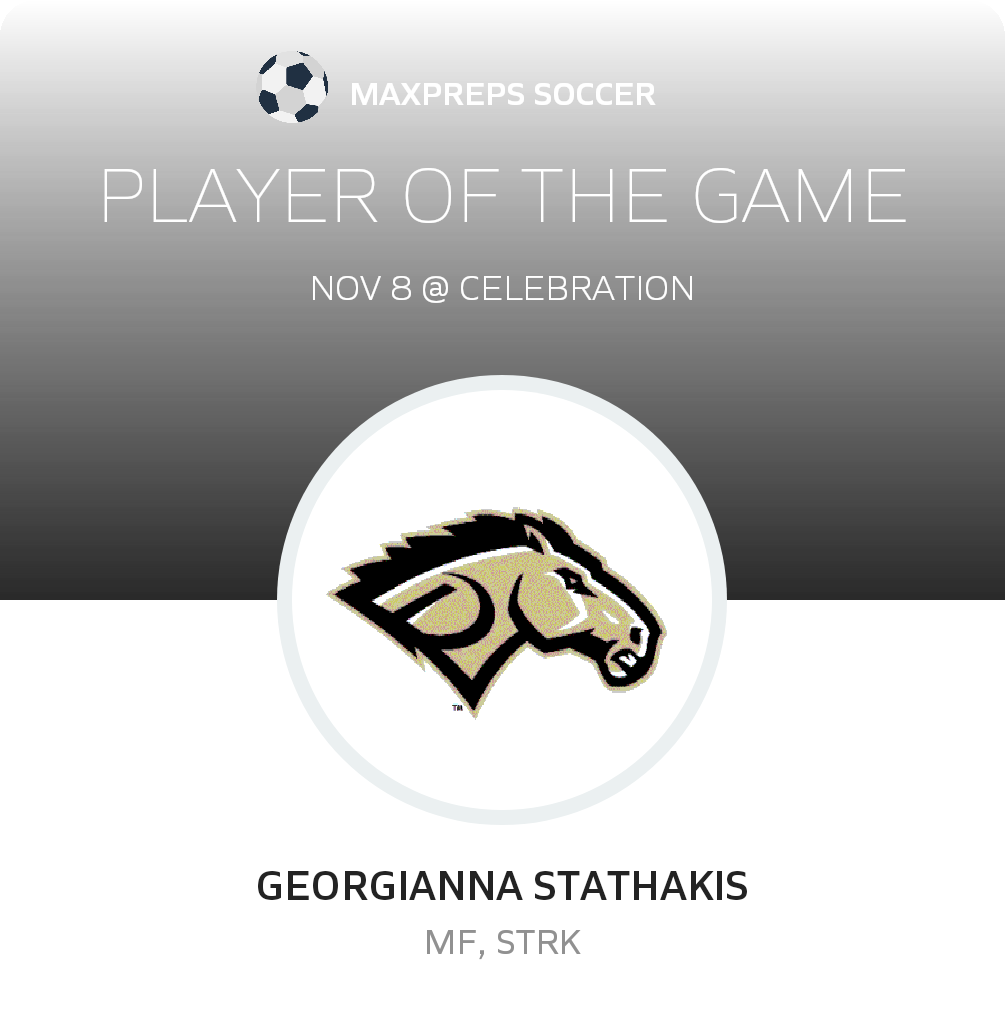Select the word SOCCER in header
The image size is (1005, 1020).
594,95
